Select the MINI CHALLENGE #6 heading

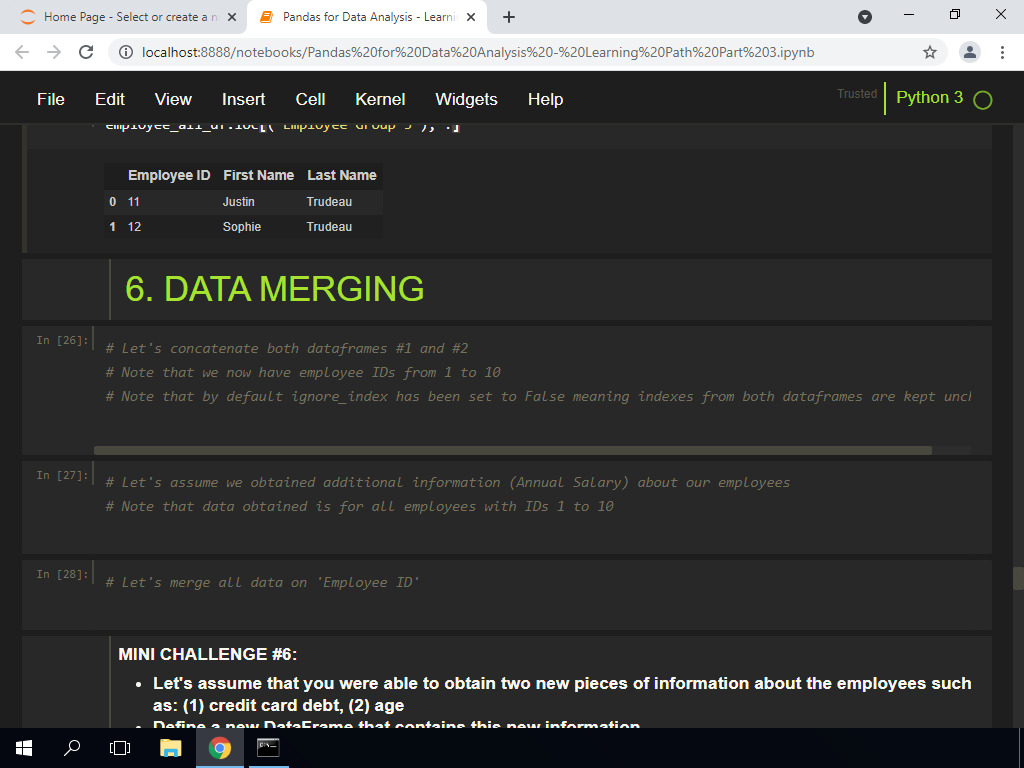coord(208,654)
